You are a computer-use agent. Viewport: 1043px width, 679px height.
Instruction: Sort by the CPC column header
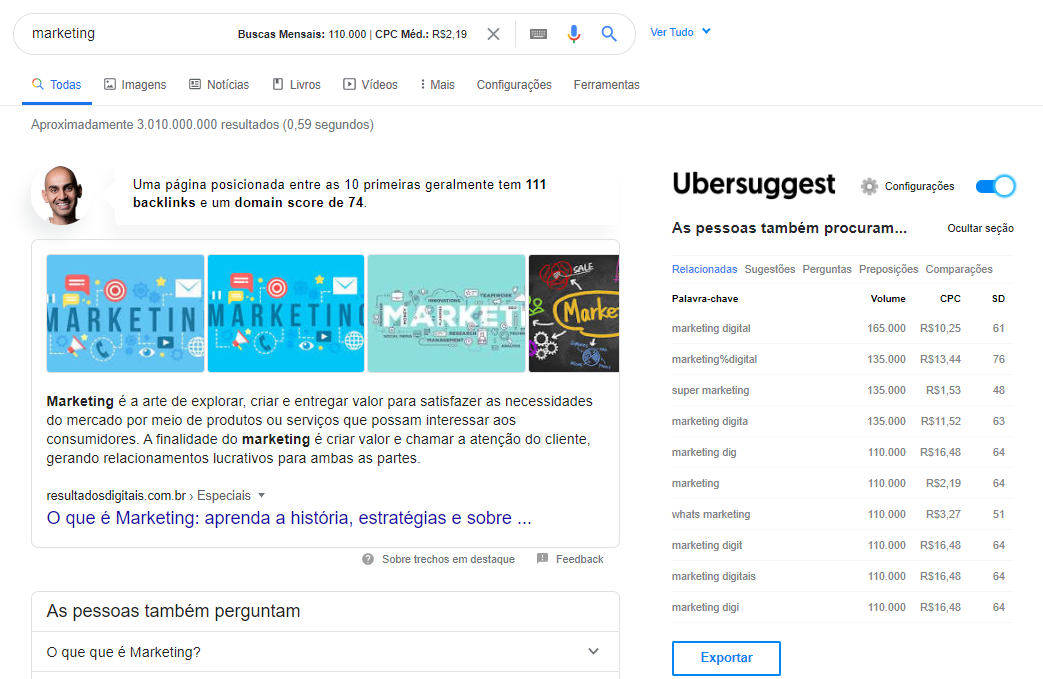pos(950,299)
